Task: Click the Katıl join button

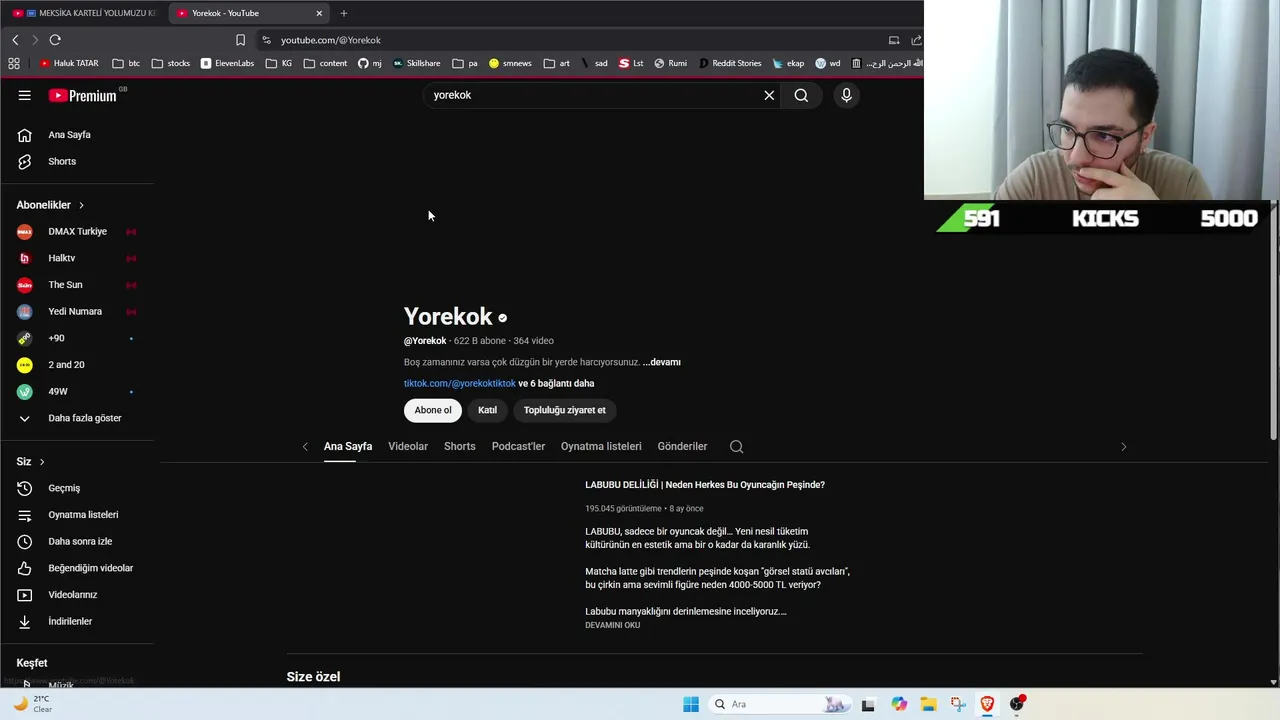Action: pyautogui.click(x=487, y=410)
